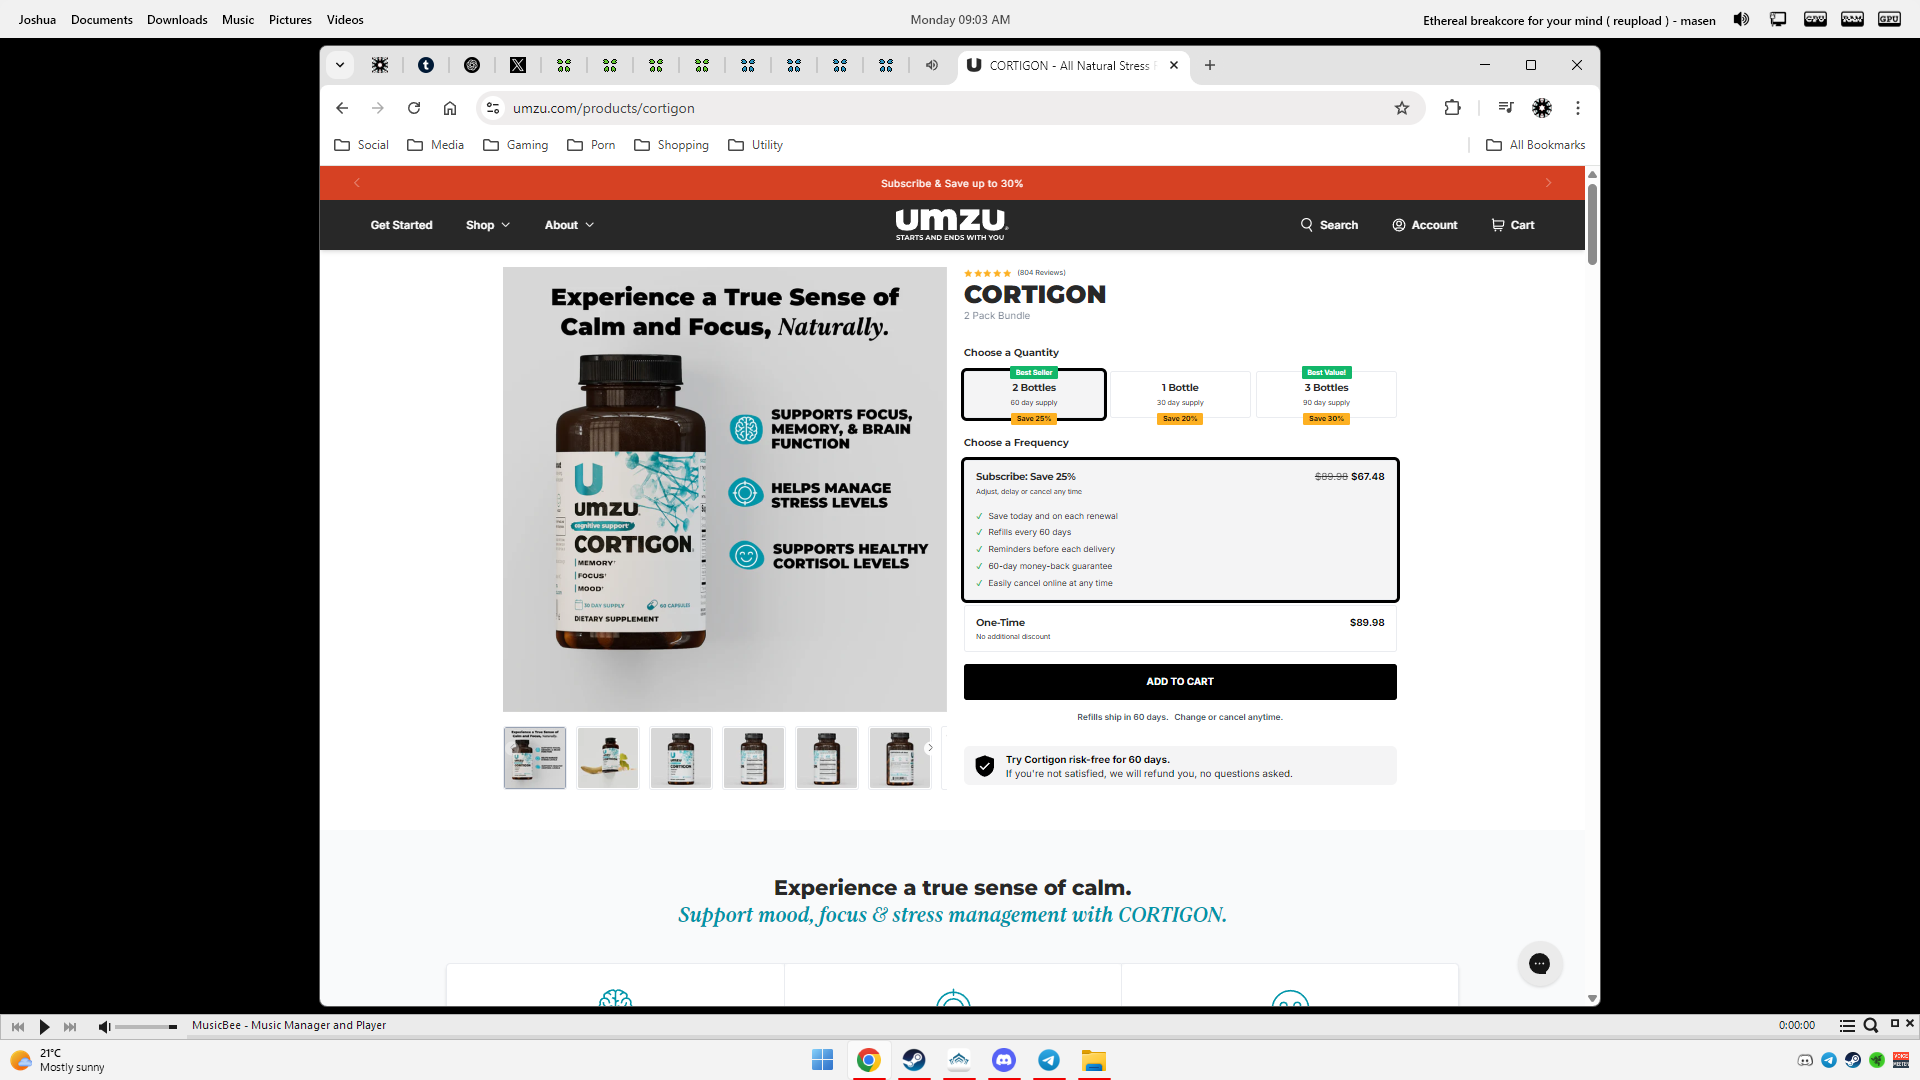Screen dimensions: 1920x1080
Task: Open Music in the top panel
Action: coord(238,20)
